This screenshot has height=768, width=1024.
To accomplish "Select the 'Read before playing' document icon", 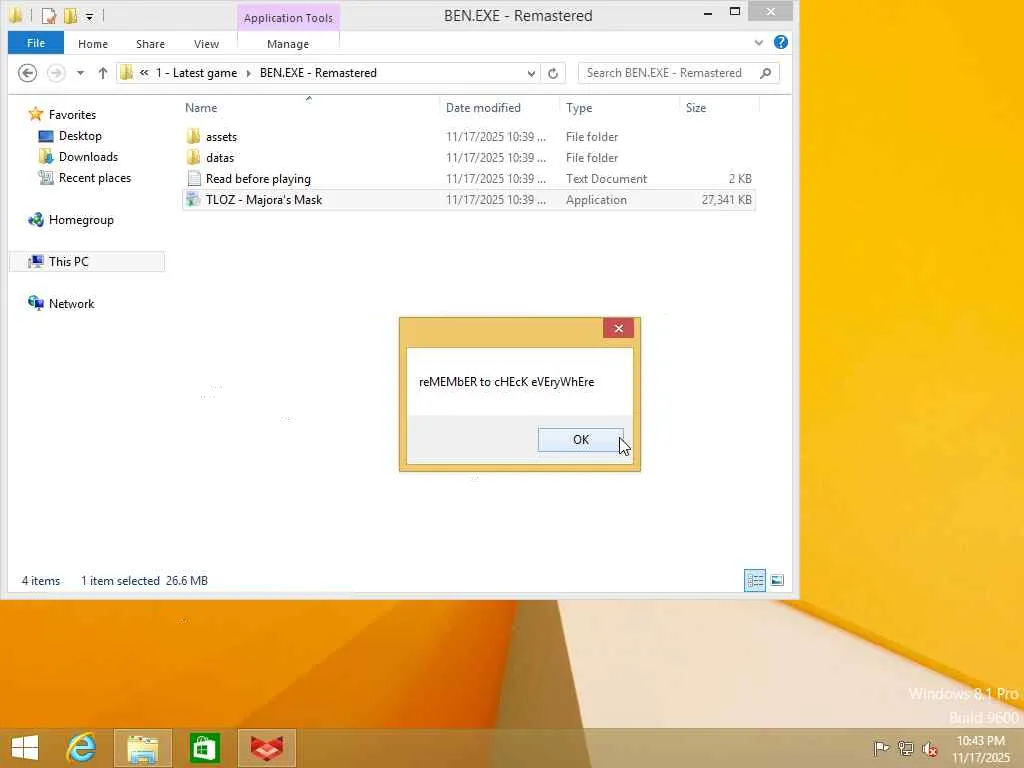I will (x=193, y=178).
